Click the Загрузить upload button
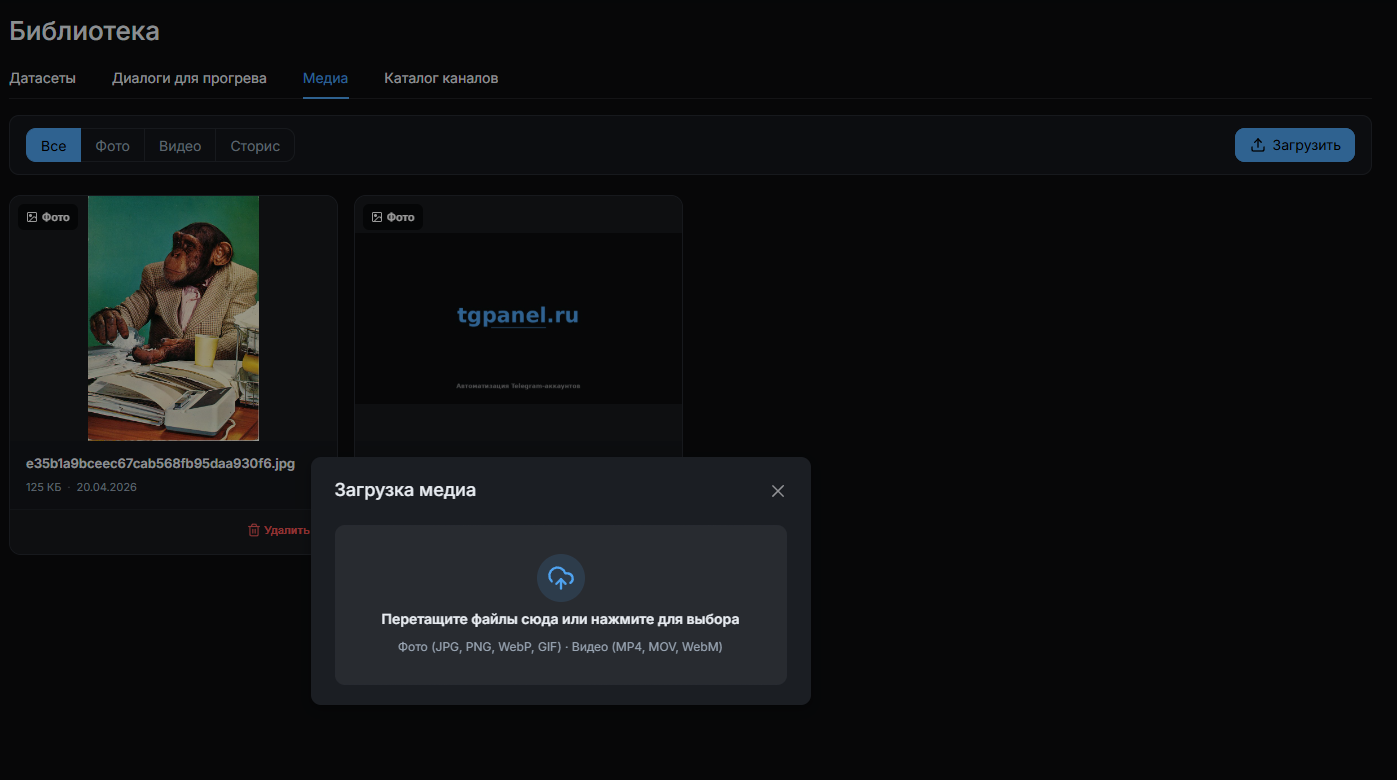 [1295, 145]
